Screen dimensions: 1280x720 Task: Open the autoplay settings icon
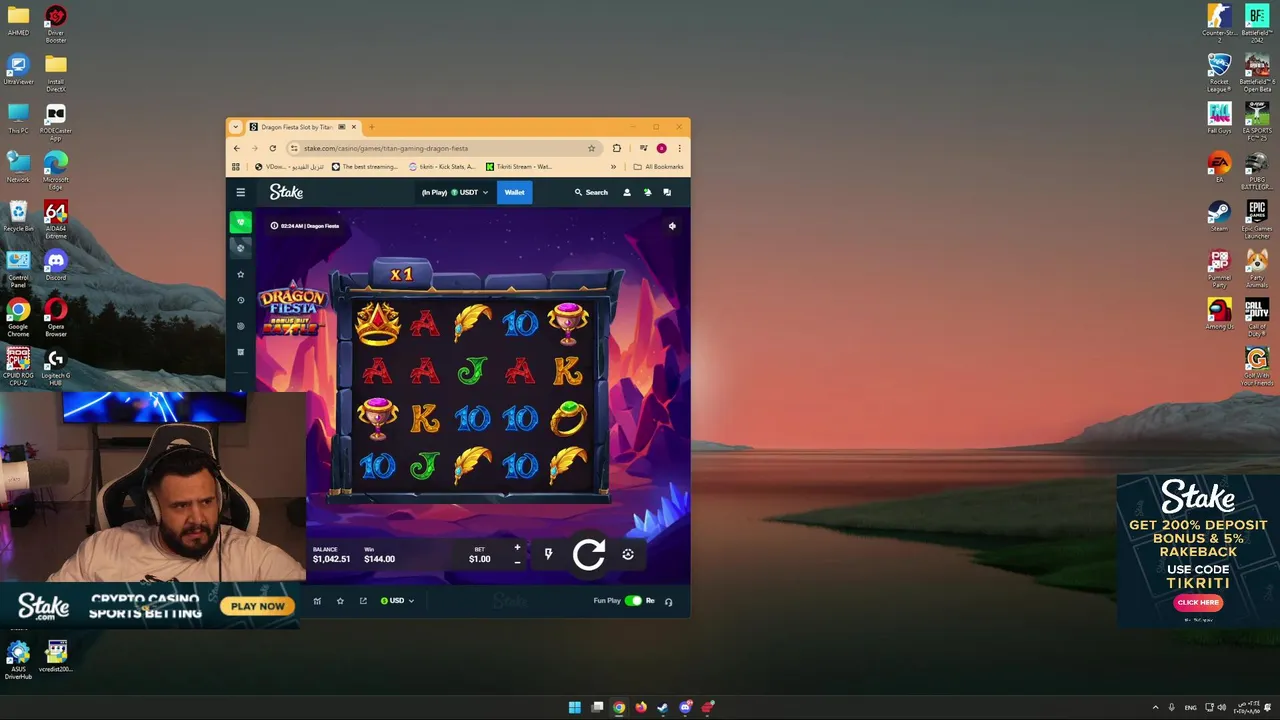click(628, 554)
